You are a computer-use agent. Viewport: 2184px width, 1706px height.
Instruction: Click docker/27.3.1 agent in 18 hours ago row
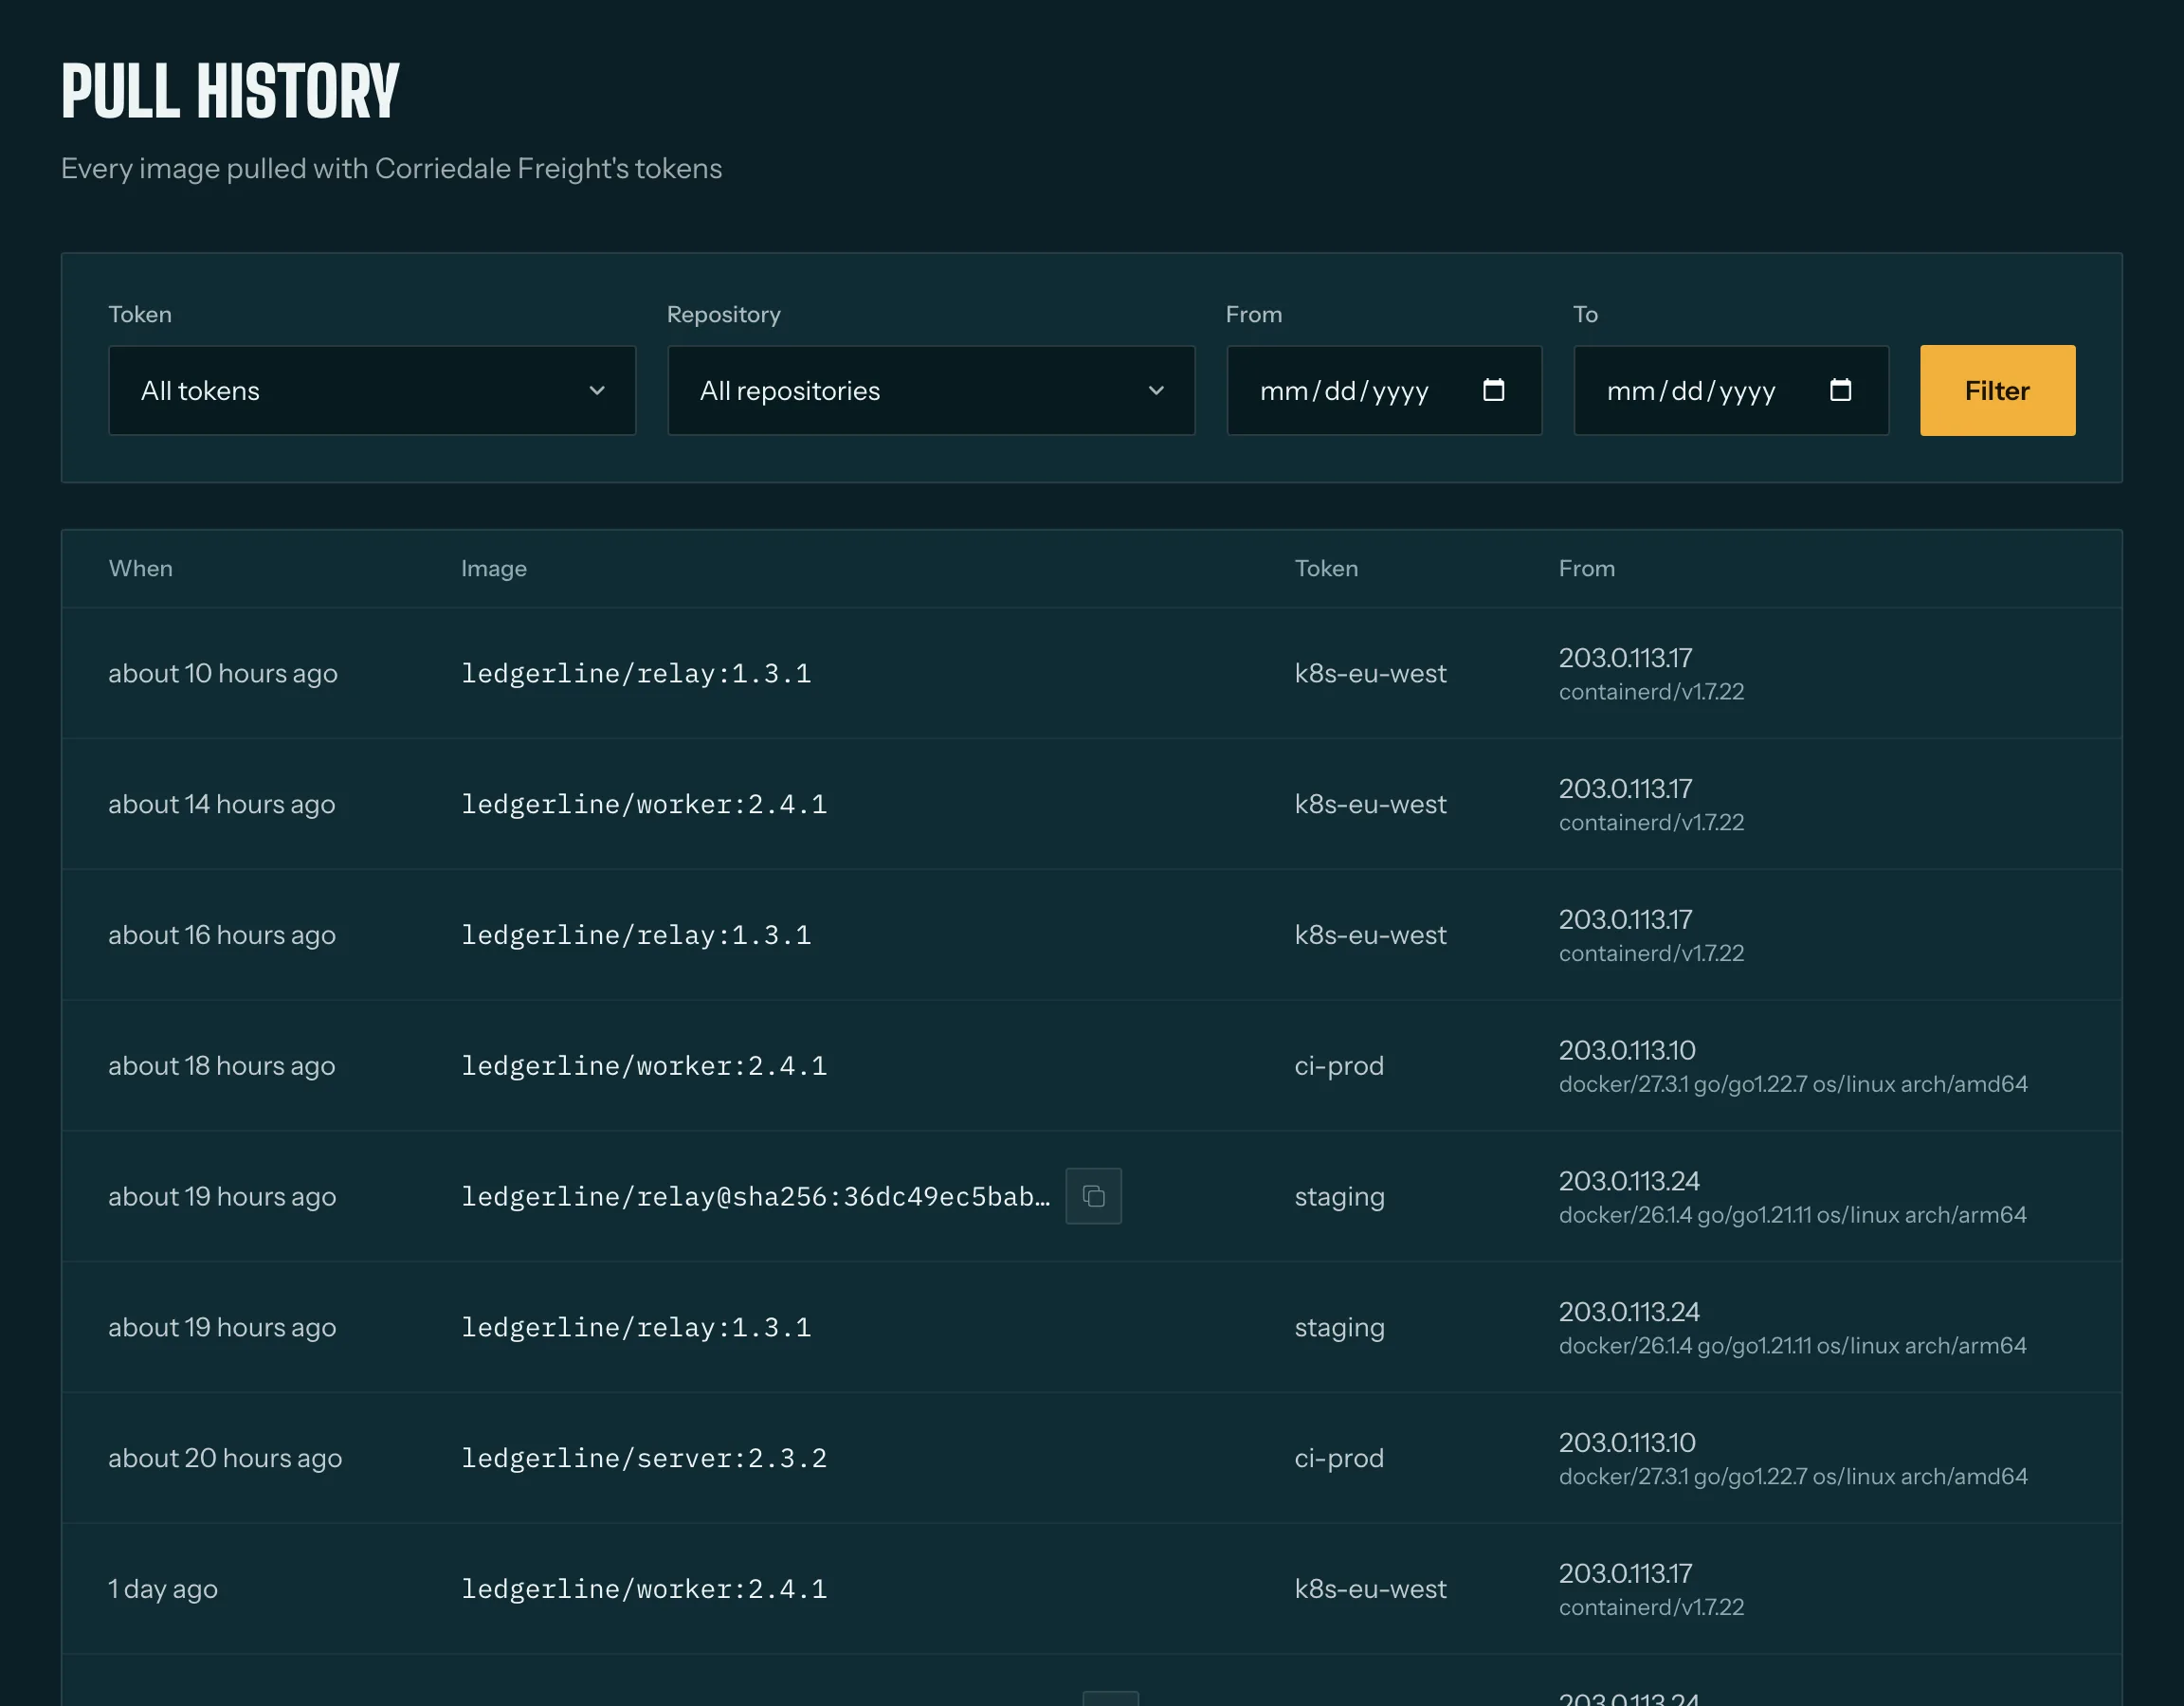click(x=1793, y=1084)
